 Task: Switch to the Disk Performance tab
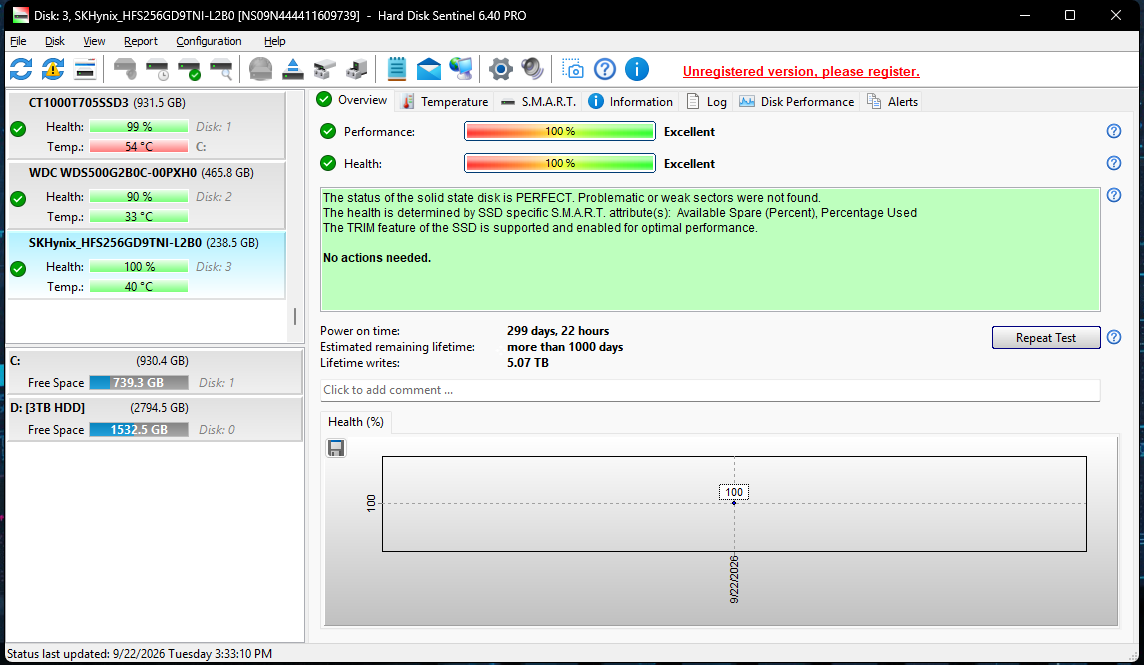click(796, 101)
